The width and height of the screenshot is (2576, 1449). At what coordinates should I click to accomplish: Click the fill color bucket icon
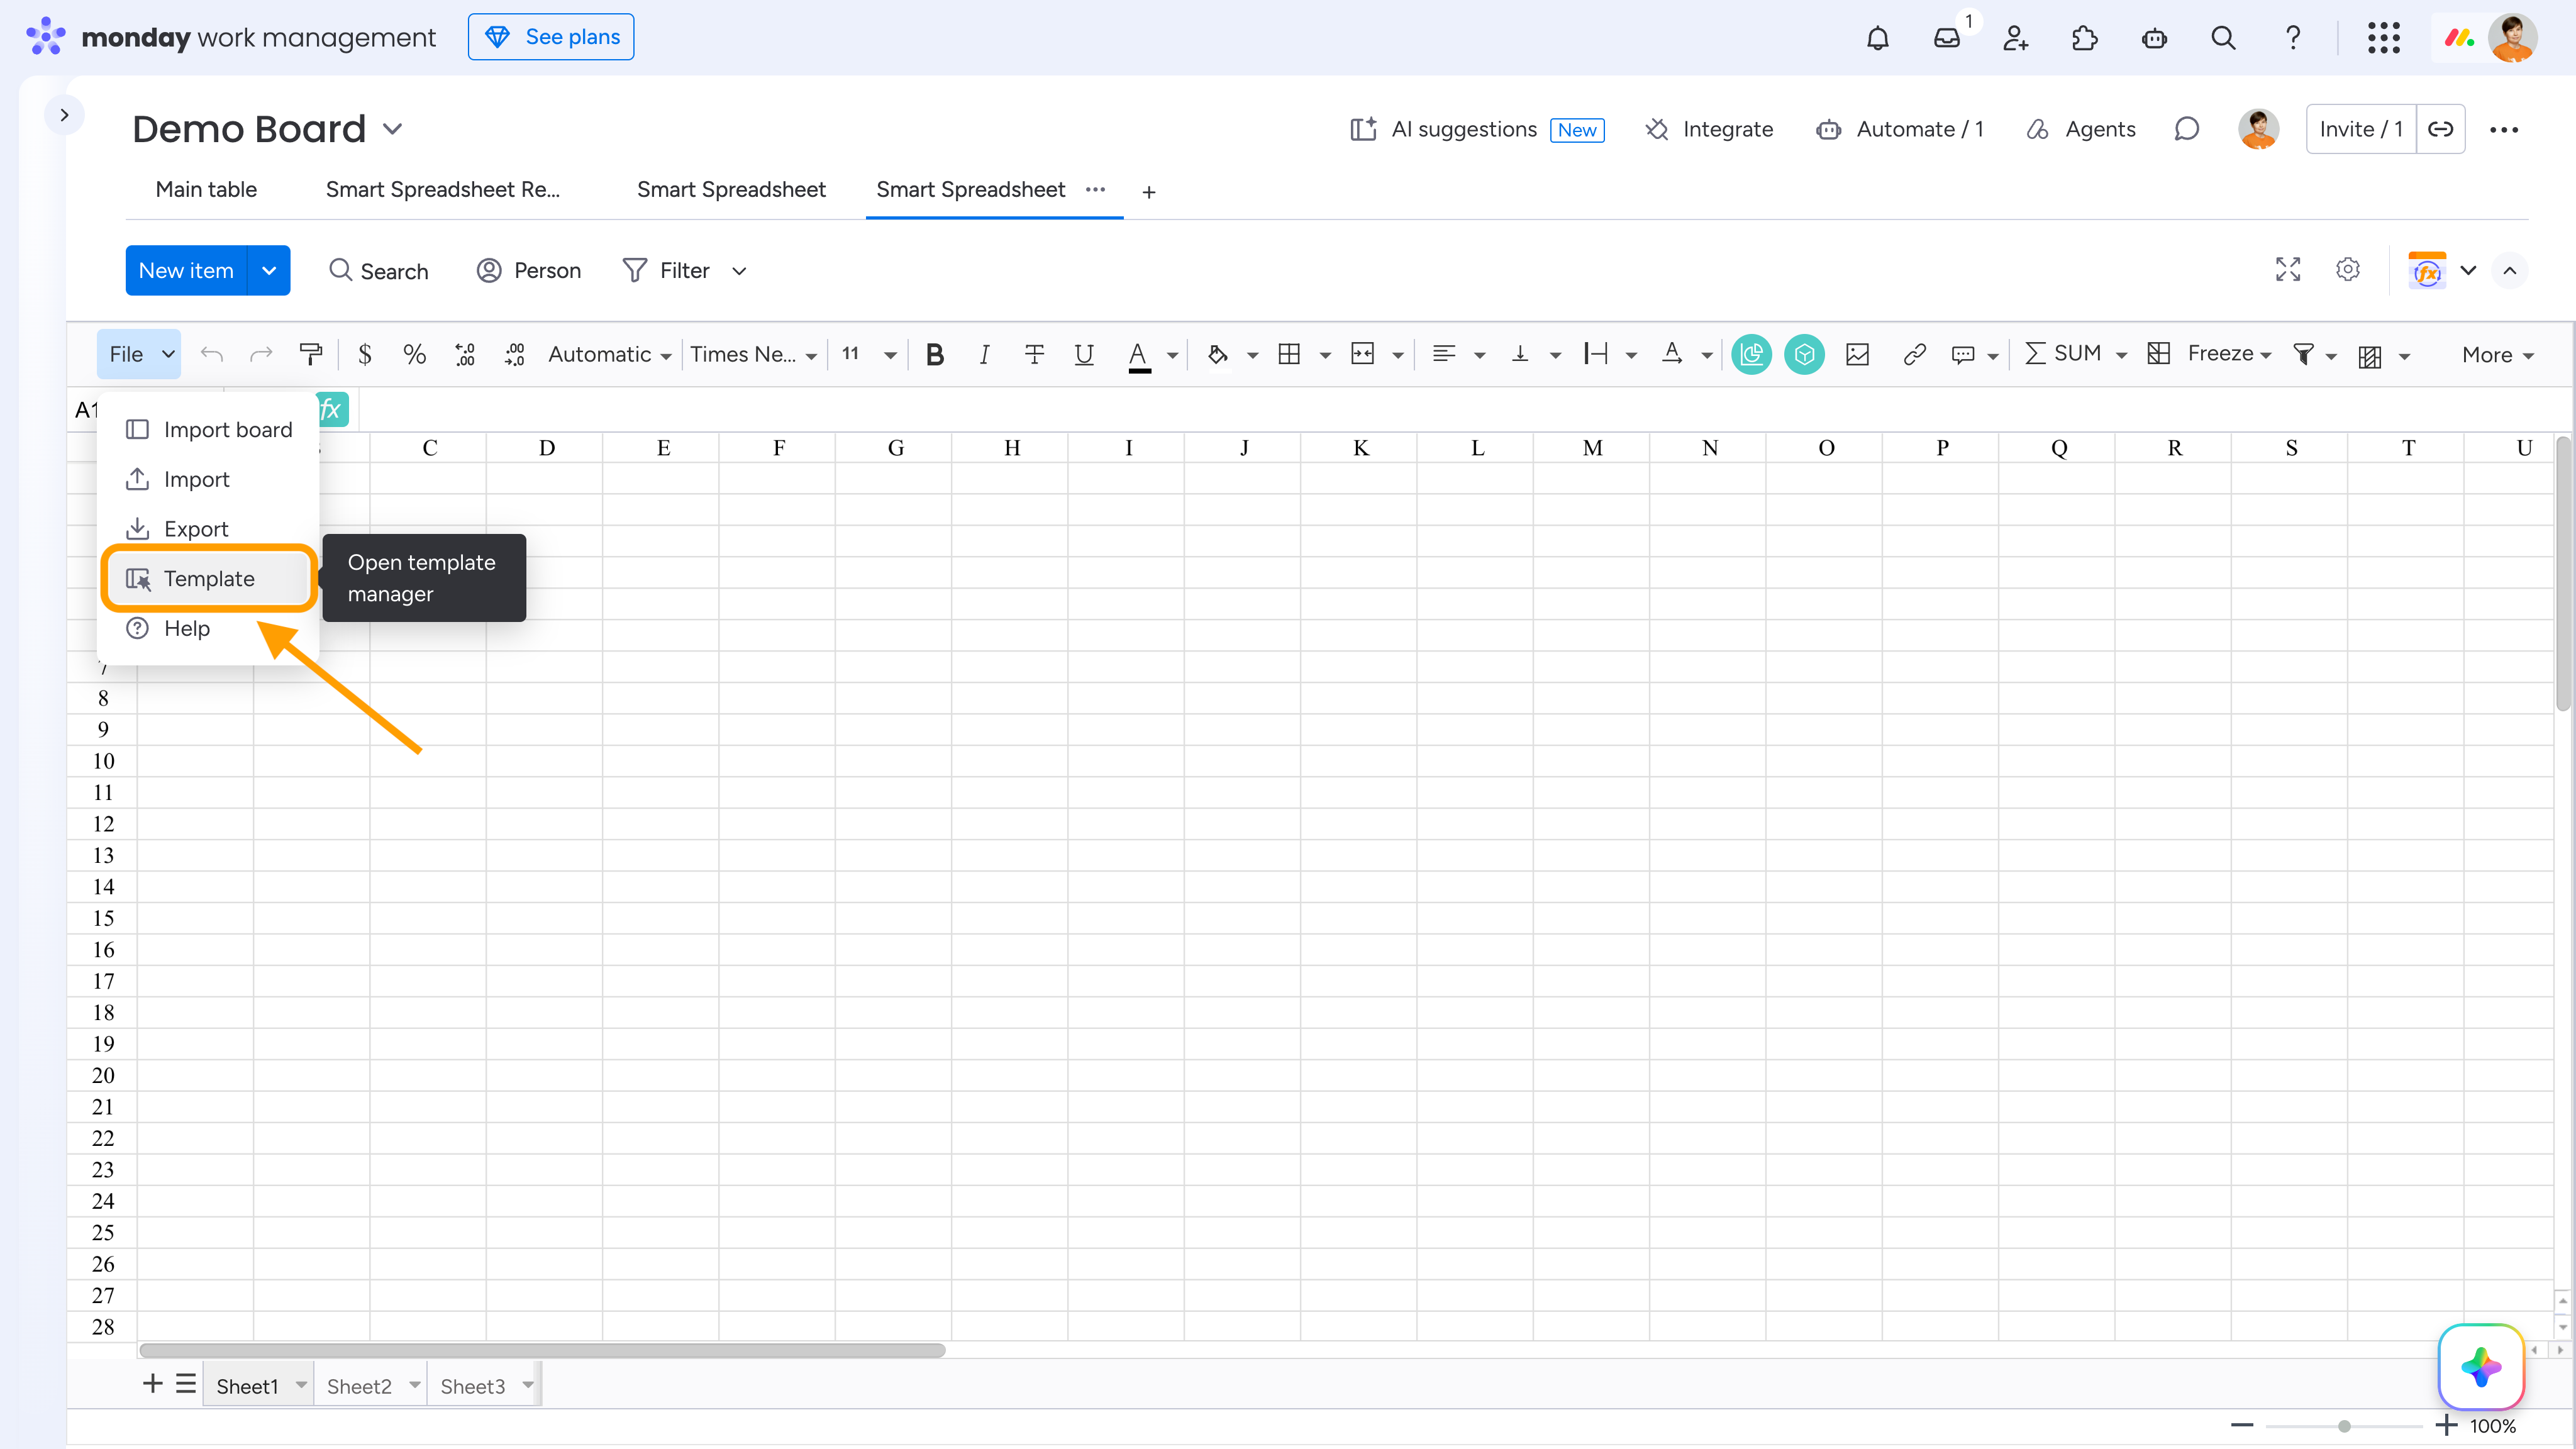(x=1217, y=354)
